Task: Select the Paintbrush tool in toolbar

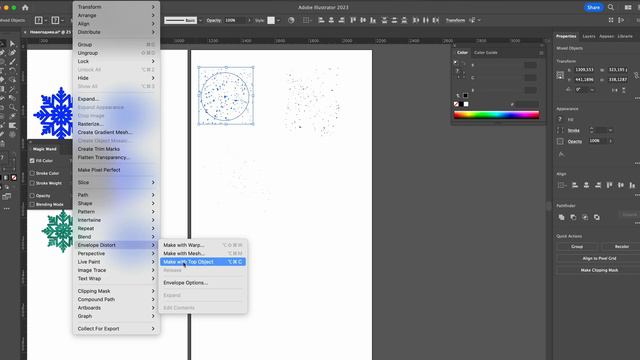Action: [13, 62]
